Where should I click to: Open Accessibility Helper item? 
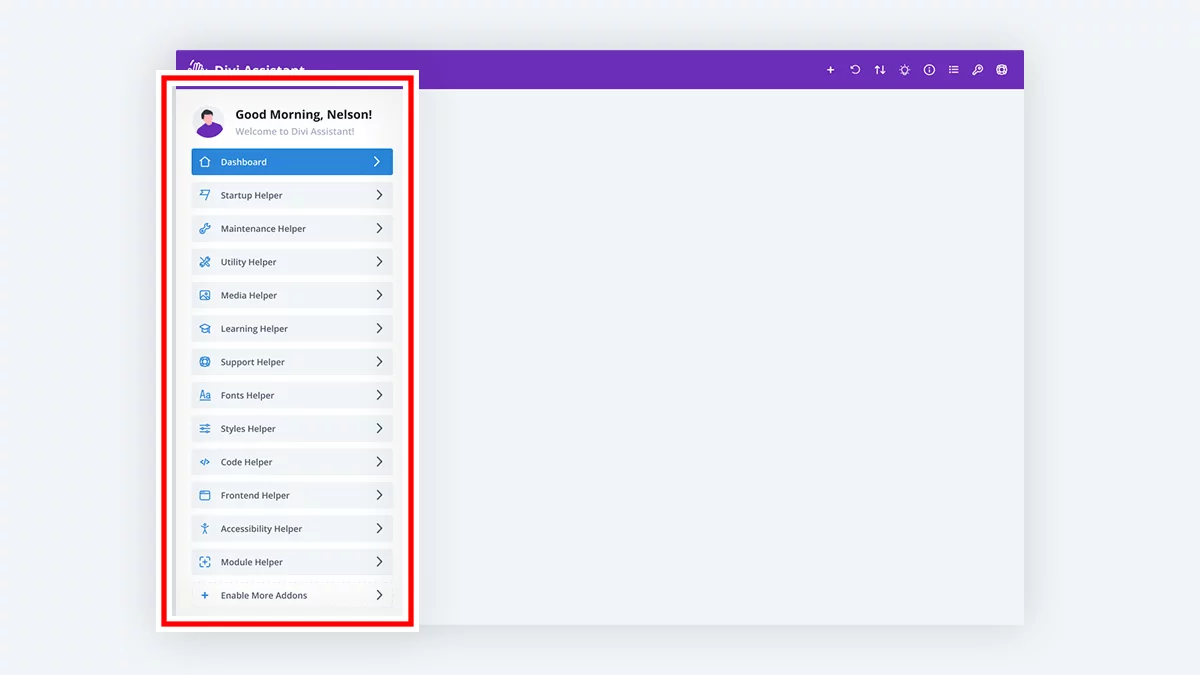tap(292, 528)
